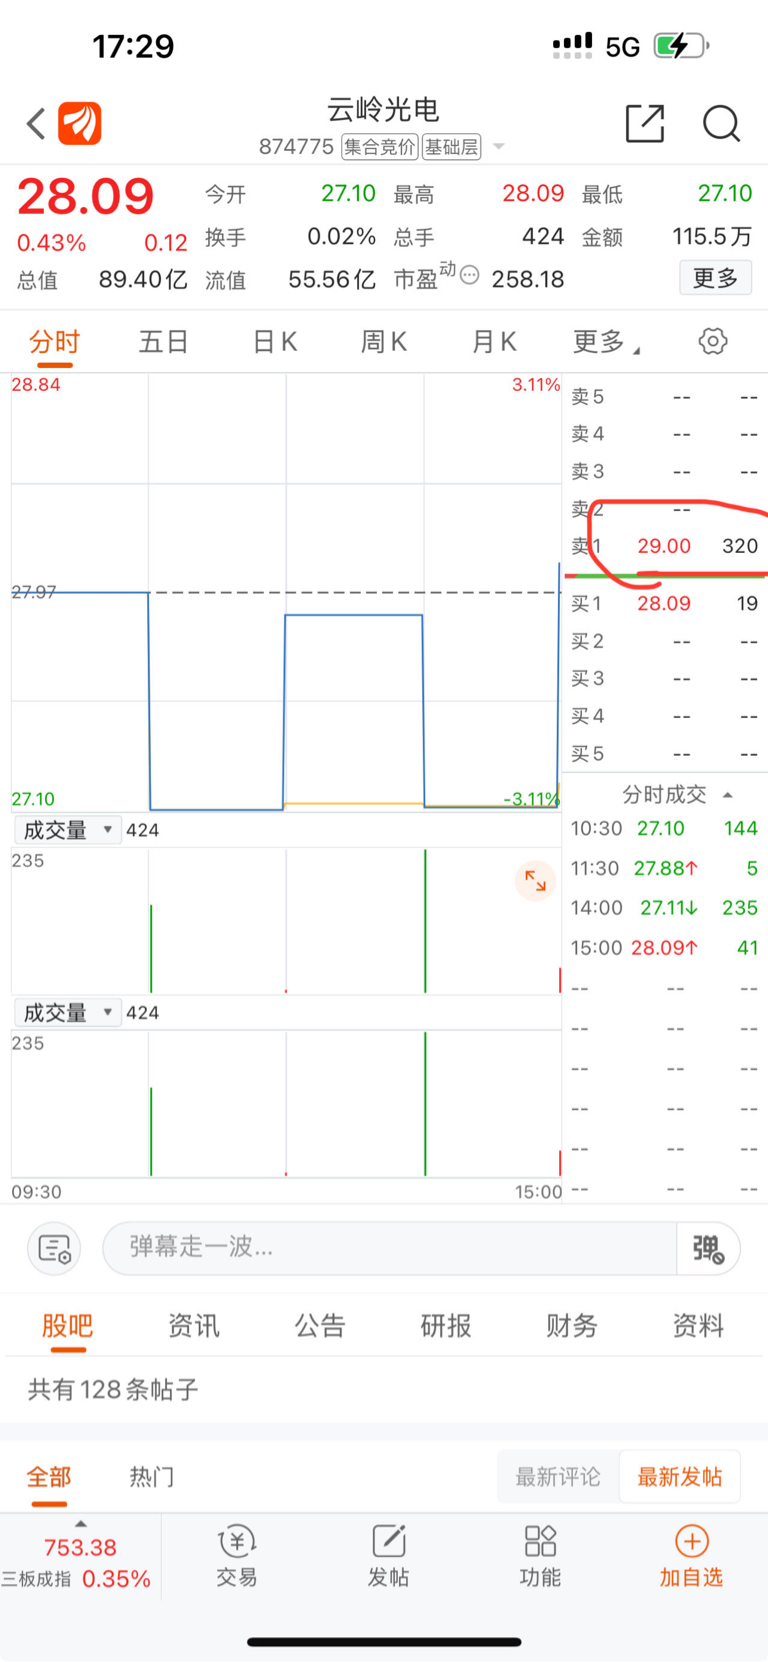Expand chart with orange fullscreen arrows icon

536,881
